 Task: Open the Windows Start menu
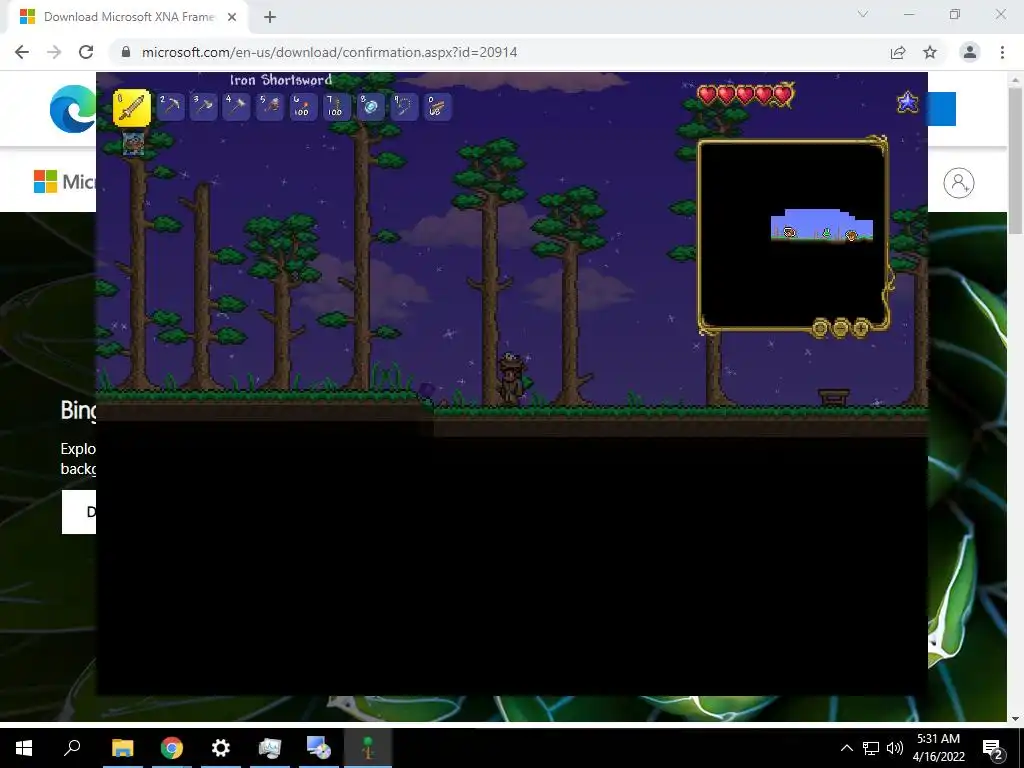point(24,748)
